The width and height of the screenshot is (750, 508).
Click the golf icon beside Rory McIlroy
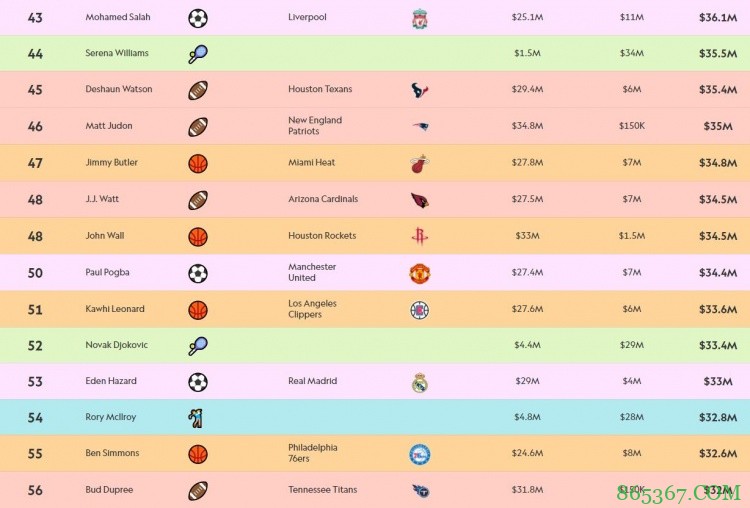196,418
